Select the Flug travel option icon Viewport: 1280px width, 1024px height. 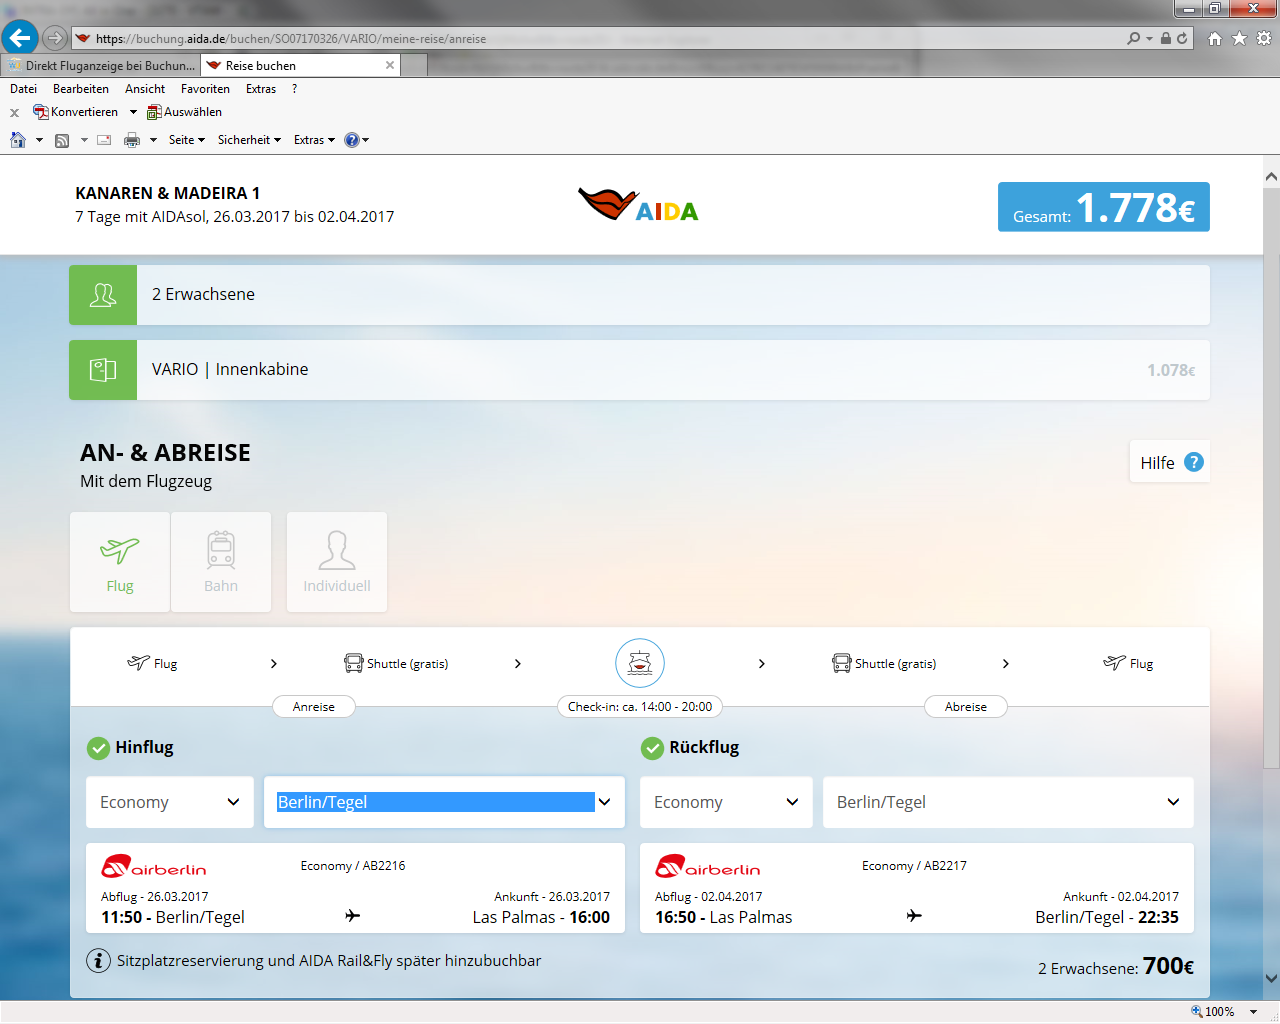120,561
